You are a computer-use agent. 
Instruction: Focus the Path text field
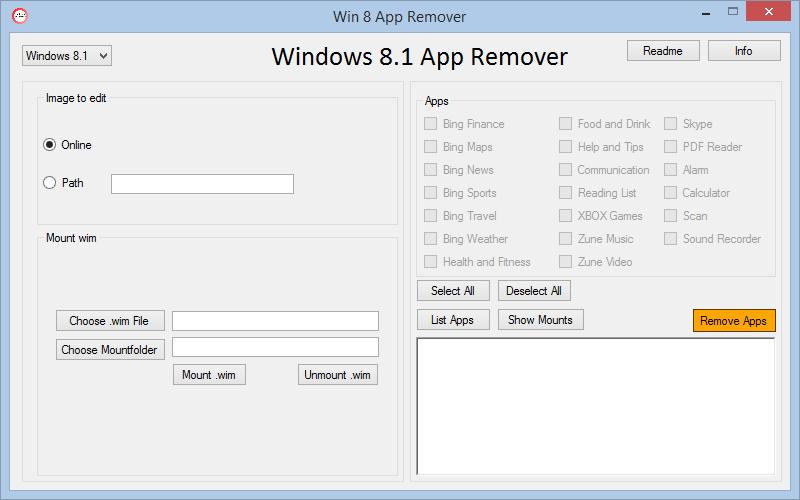[x=203, y=184]
